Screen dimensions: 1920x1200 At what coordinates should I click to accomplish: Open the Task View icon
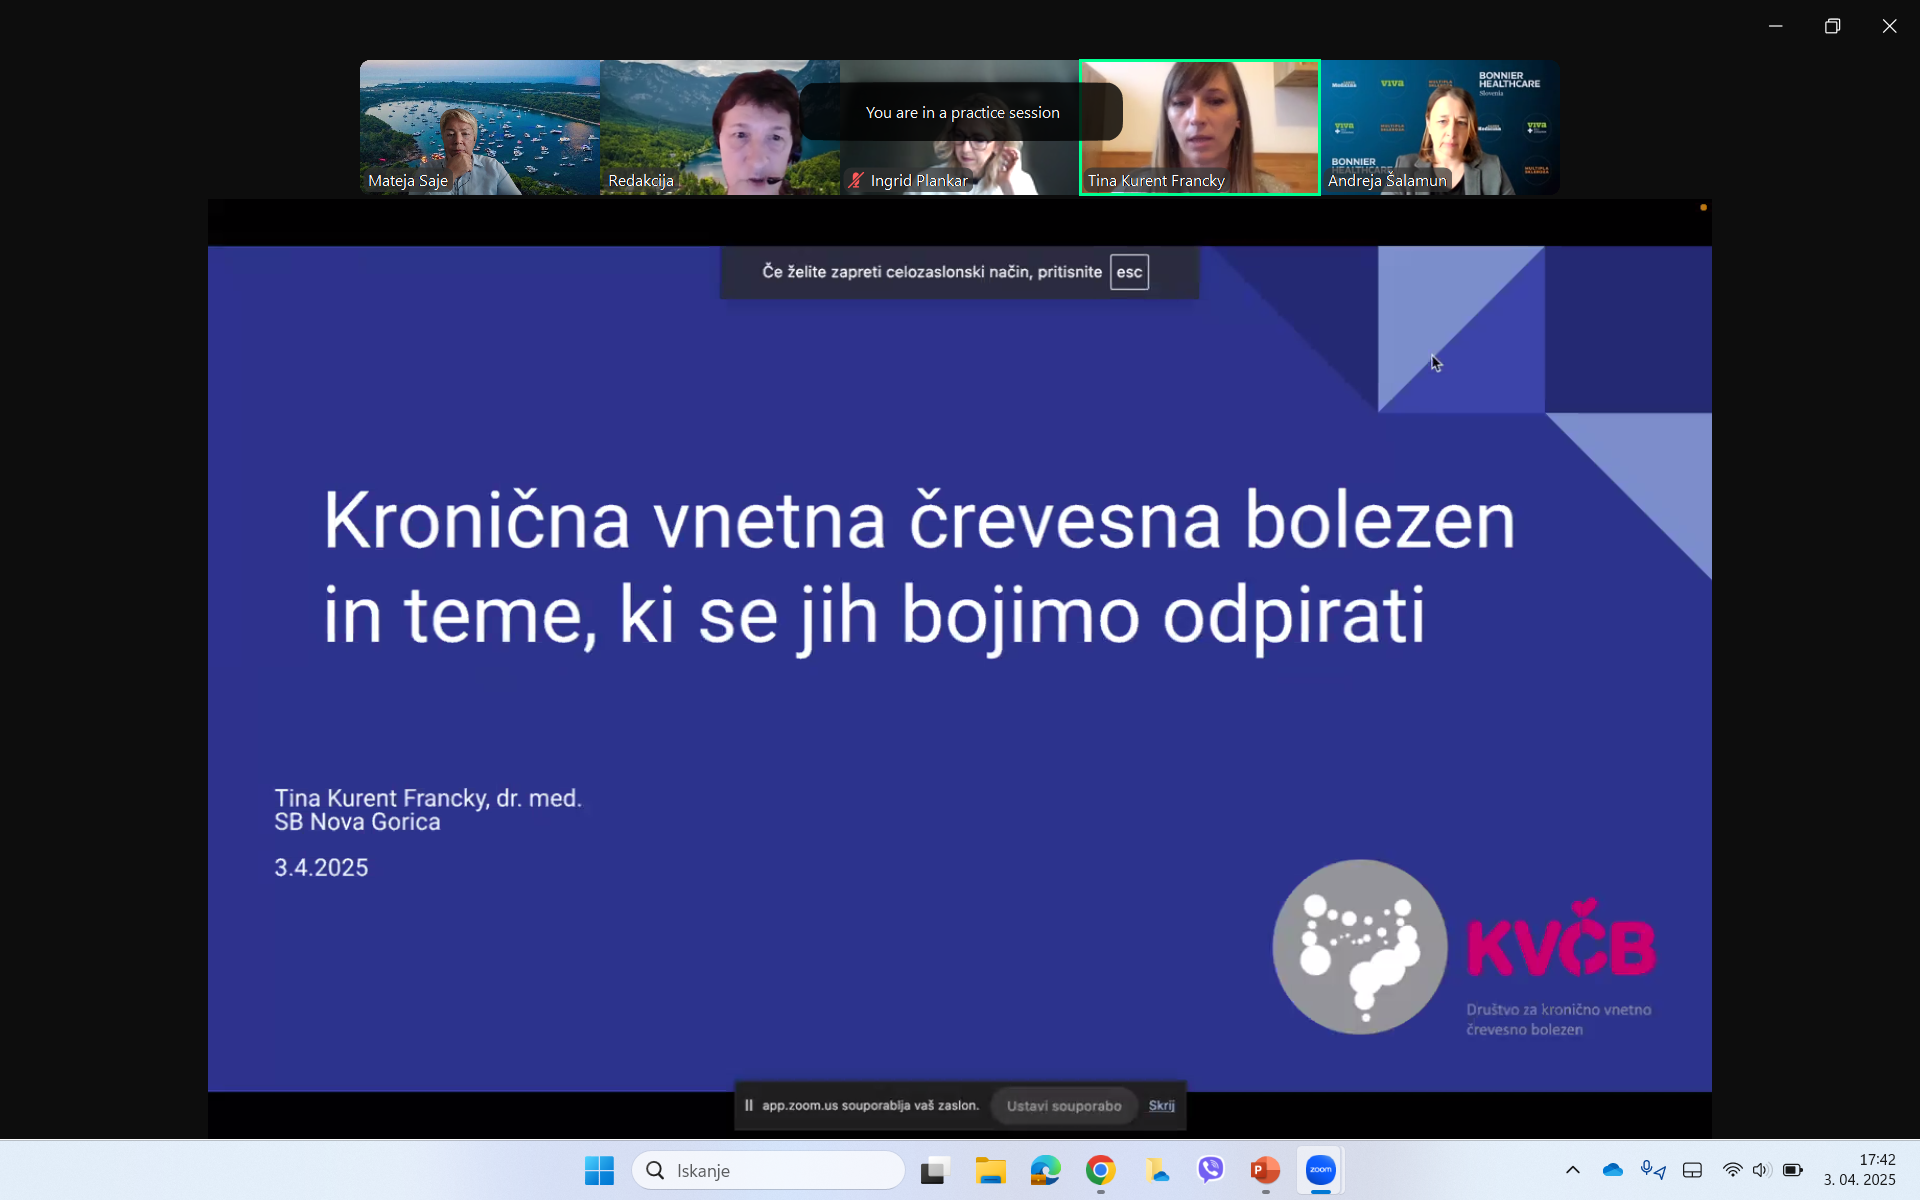click(x=935, y=1170)
